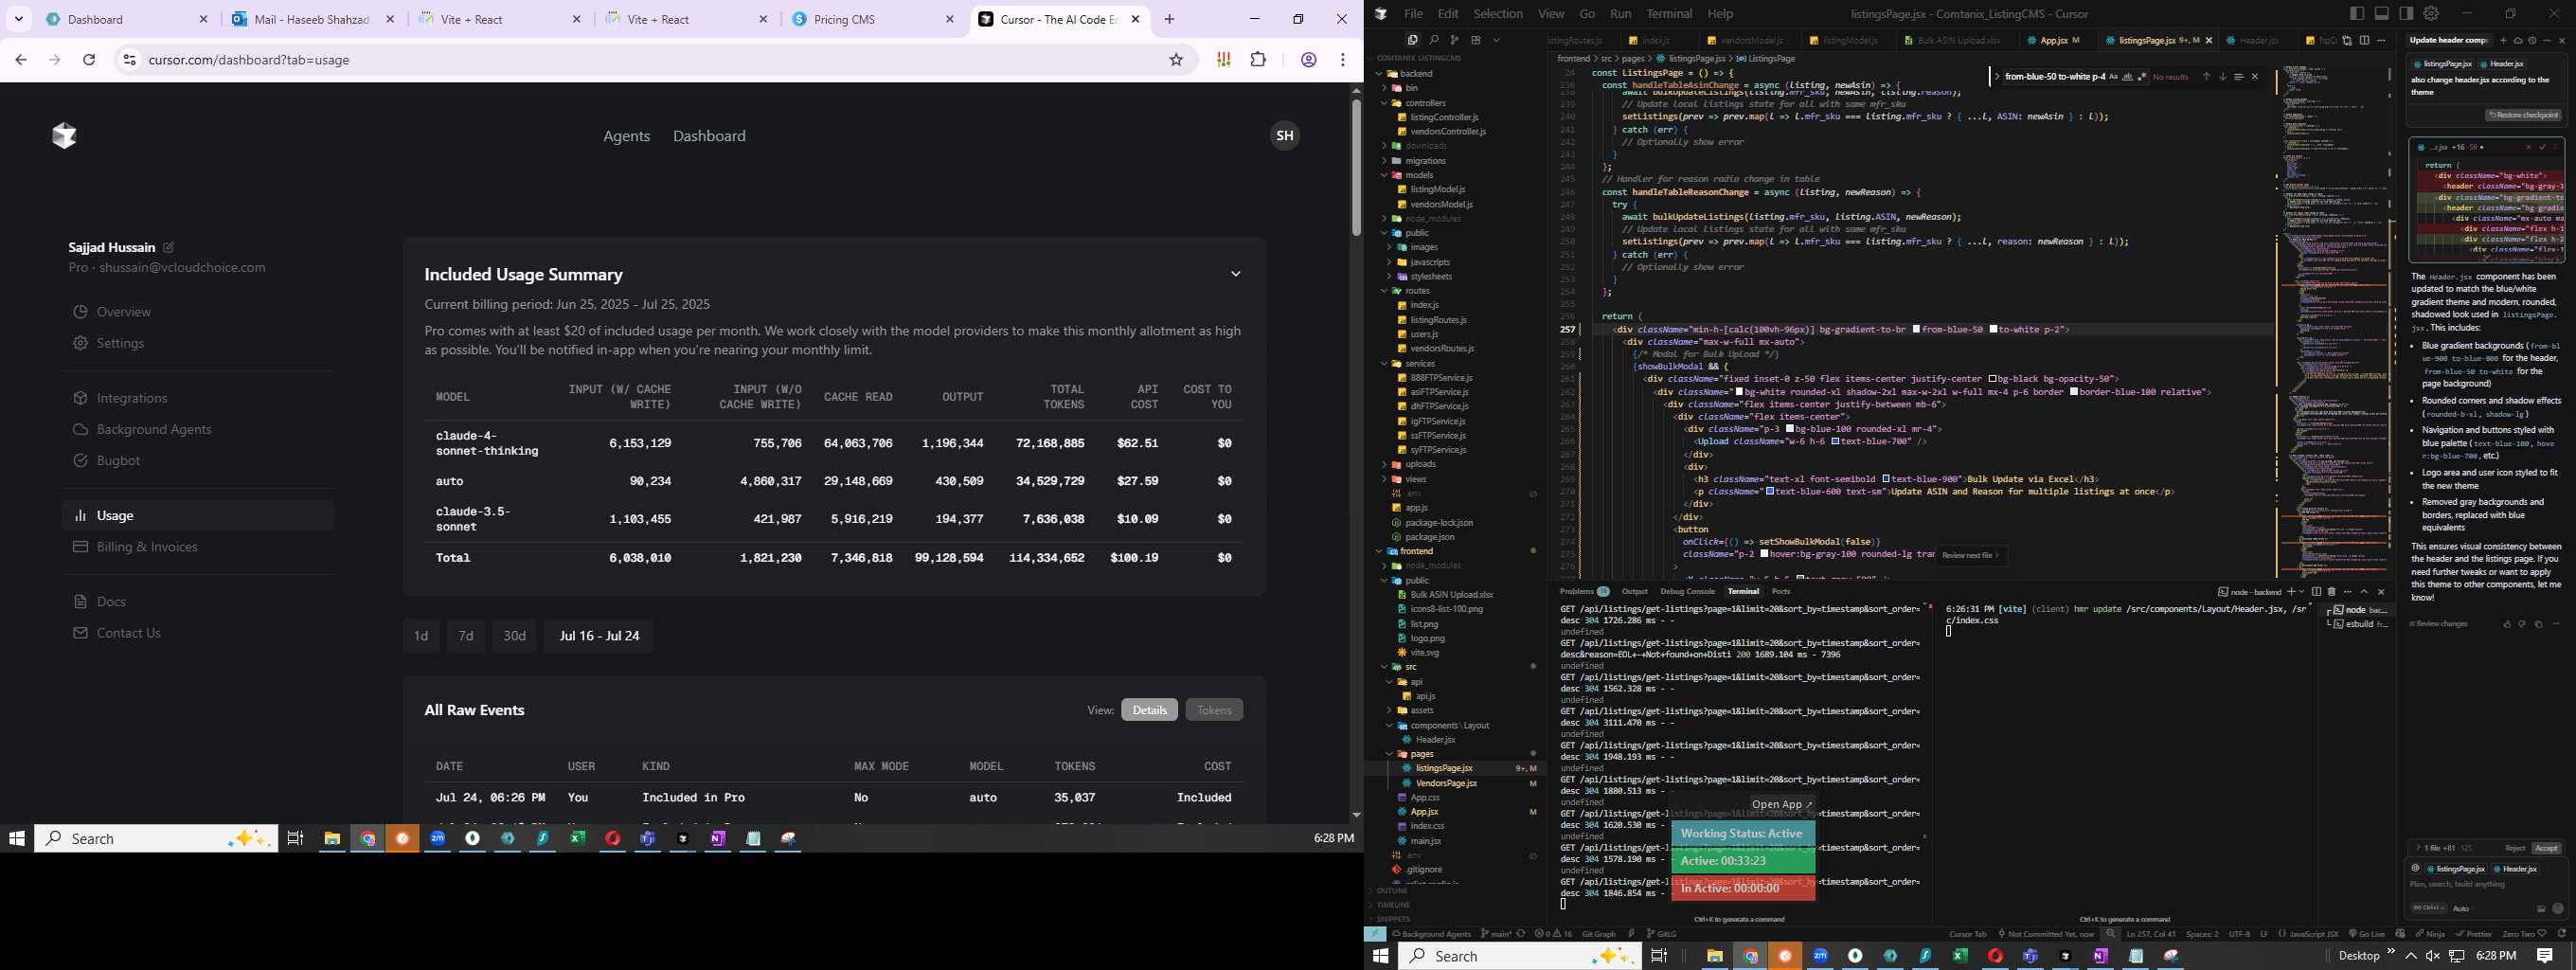Click the 'Plan, search, build anything' chat input
Screen dimensions: 2576x970
coord(2485,884)
